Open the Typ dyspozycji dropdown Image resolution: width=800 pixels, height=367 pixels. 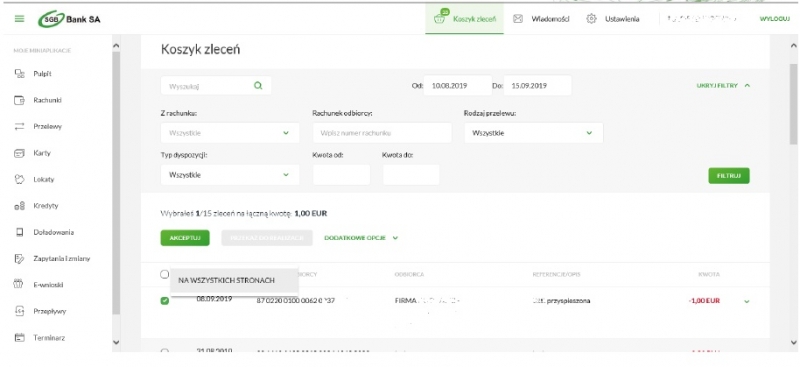pos(230,175)
